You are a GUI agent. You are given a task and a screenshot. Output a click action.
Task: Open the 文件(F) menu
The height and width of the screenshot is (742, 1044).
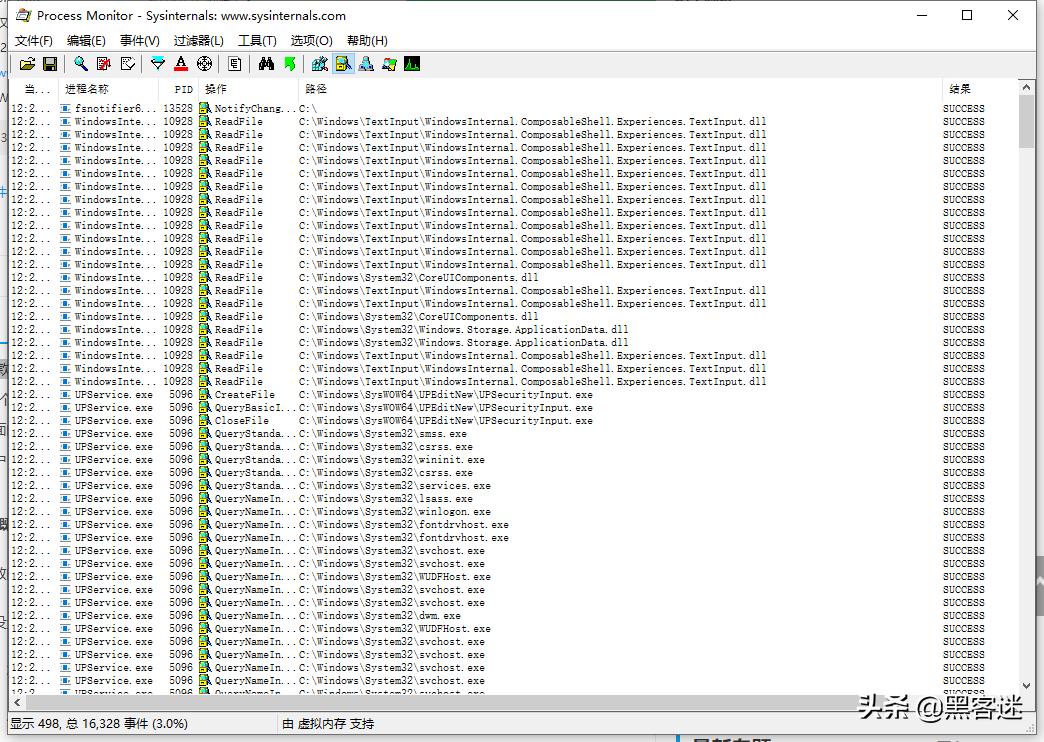point(33,41)
